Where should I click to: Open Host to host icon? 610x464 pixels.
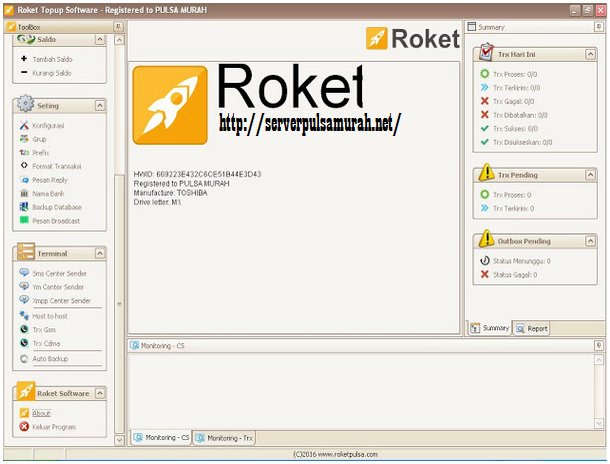click(x=24, y=315)
